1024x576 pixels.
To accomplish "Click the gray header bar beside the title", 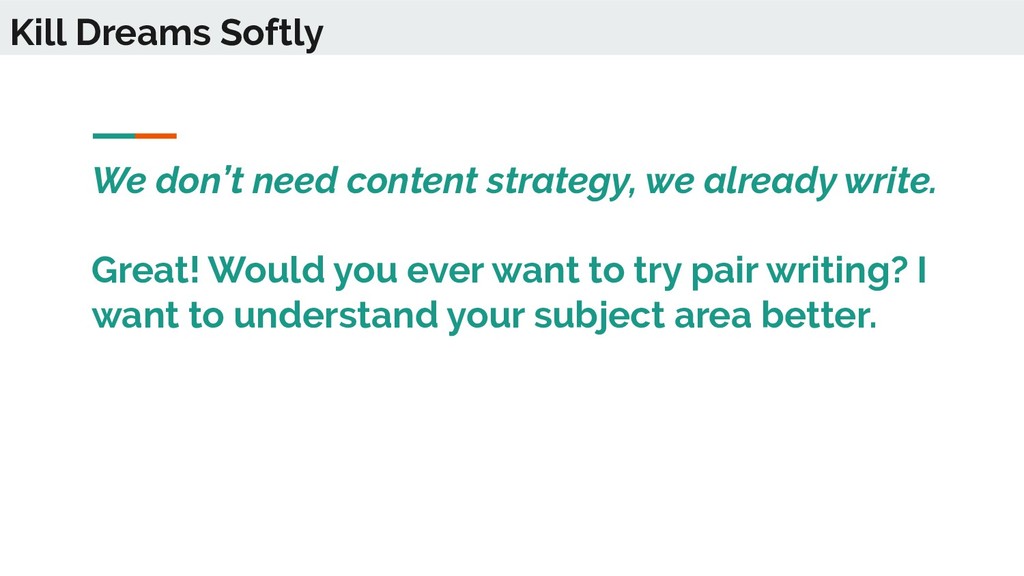I will point(673,27).
